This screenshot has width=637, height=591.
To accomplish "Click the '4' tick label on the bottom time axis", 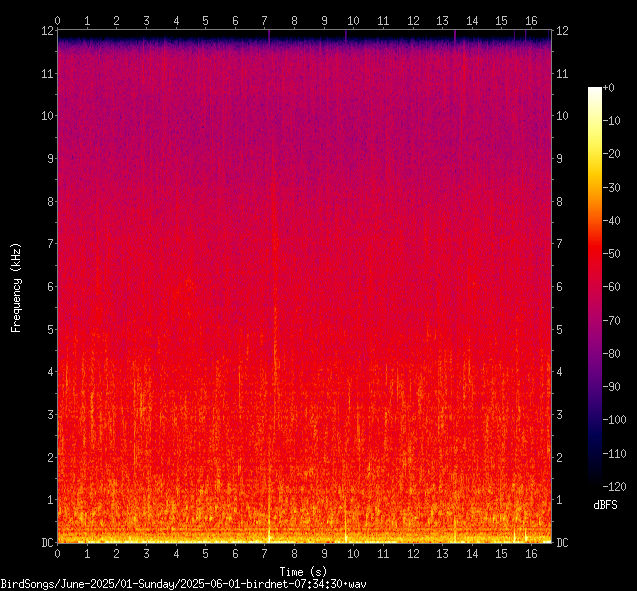I will click(x=176, y=554).
